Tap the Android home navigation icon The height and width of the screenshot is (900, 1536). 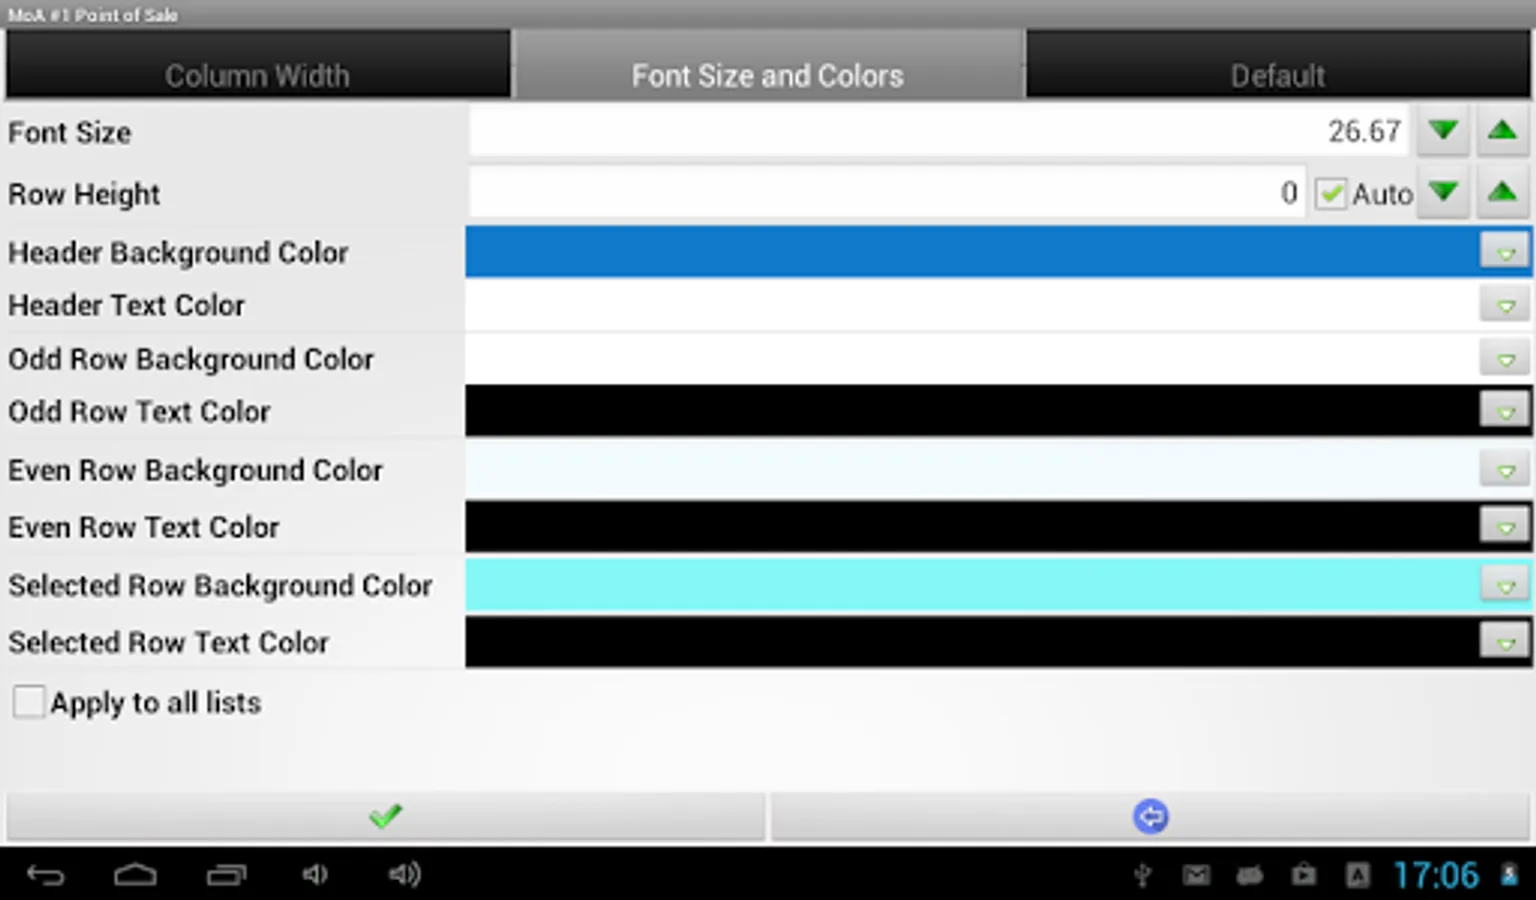pyautogui.click(x=135, y=875)
